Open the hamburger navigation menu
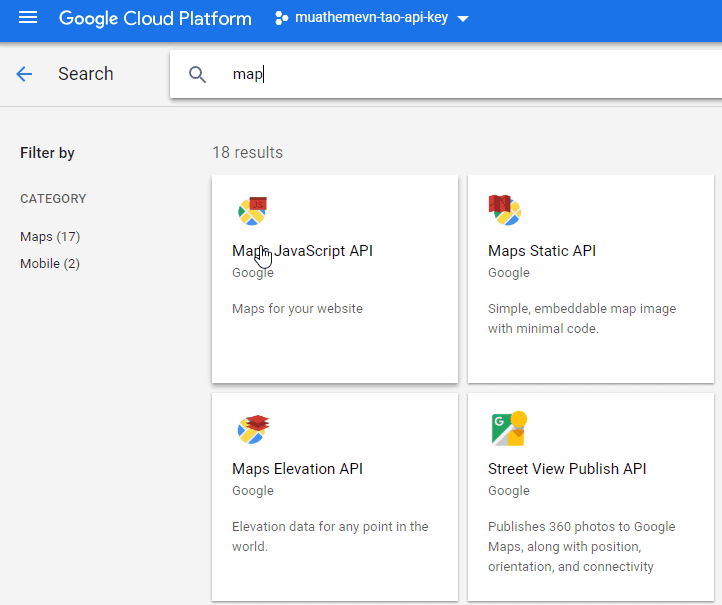This screenshot has width=722, height=605. click(28, 18)
